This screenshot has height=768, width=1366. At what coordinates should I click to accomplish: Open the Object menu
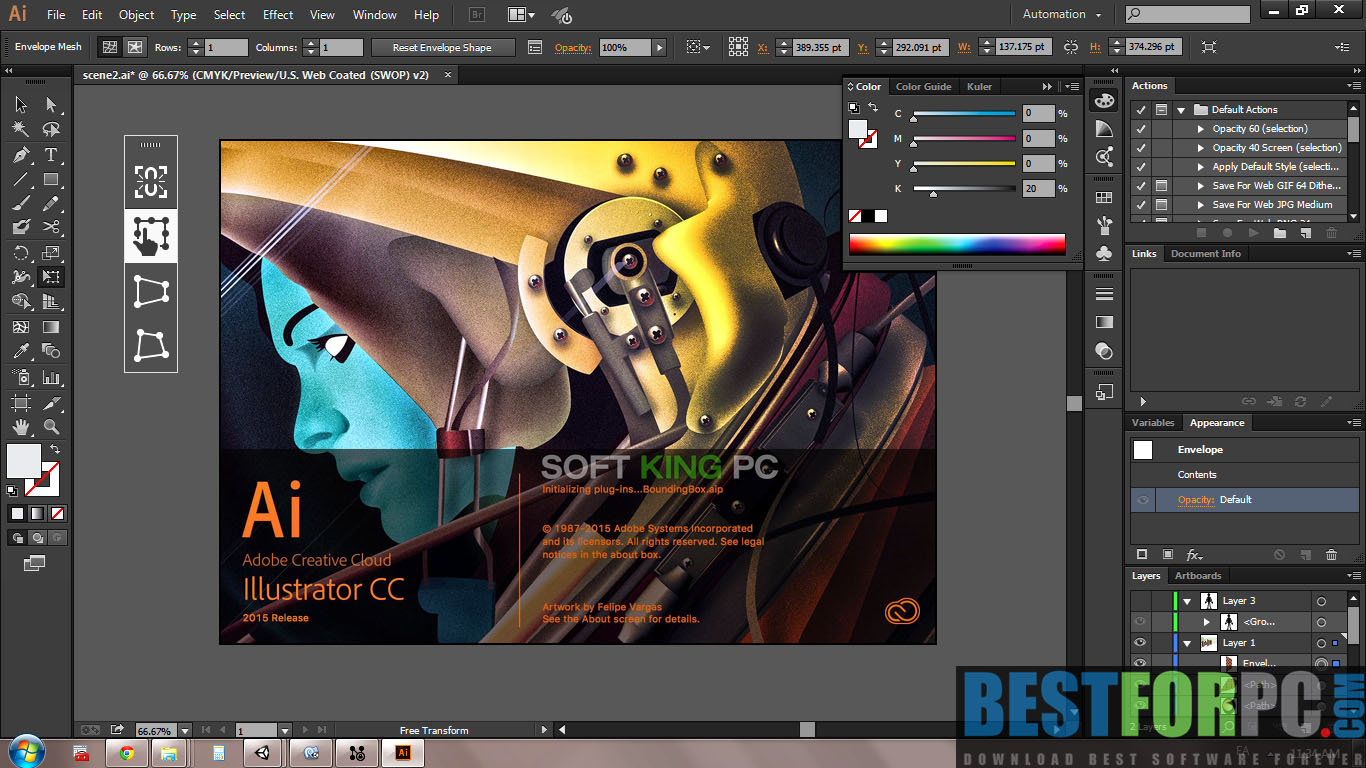(137, 15)
